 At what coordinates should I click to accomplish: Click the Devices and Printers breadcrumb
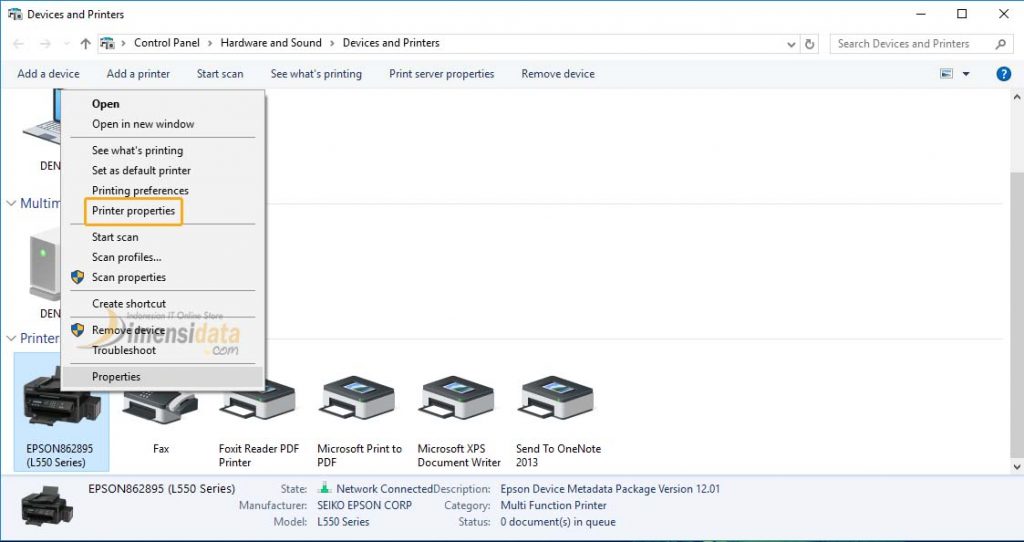(x=391, y=43)
